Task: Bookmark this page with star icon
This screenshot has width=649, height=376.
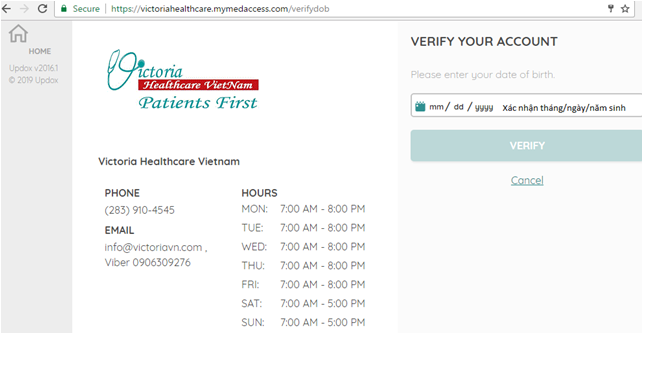Action: click(x=625, y=9)
